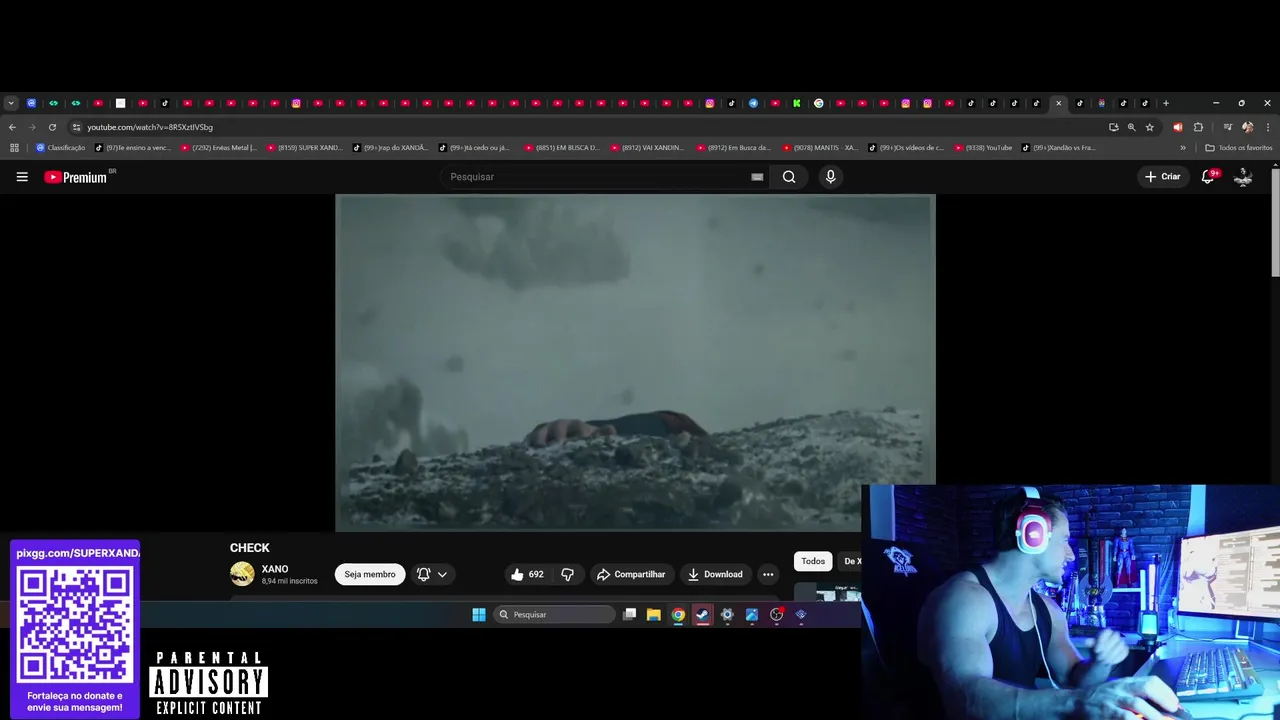This screenshot has width=1280, height=720.
Task: Open YouTube notifications bell
Action: click(1208, 177)
